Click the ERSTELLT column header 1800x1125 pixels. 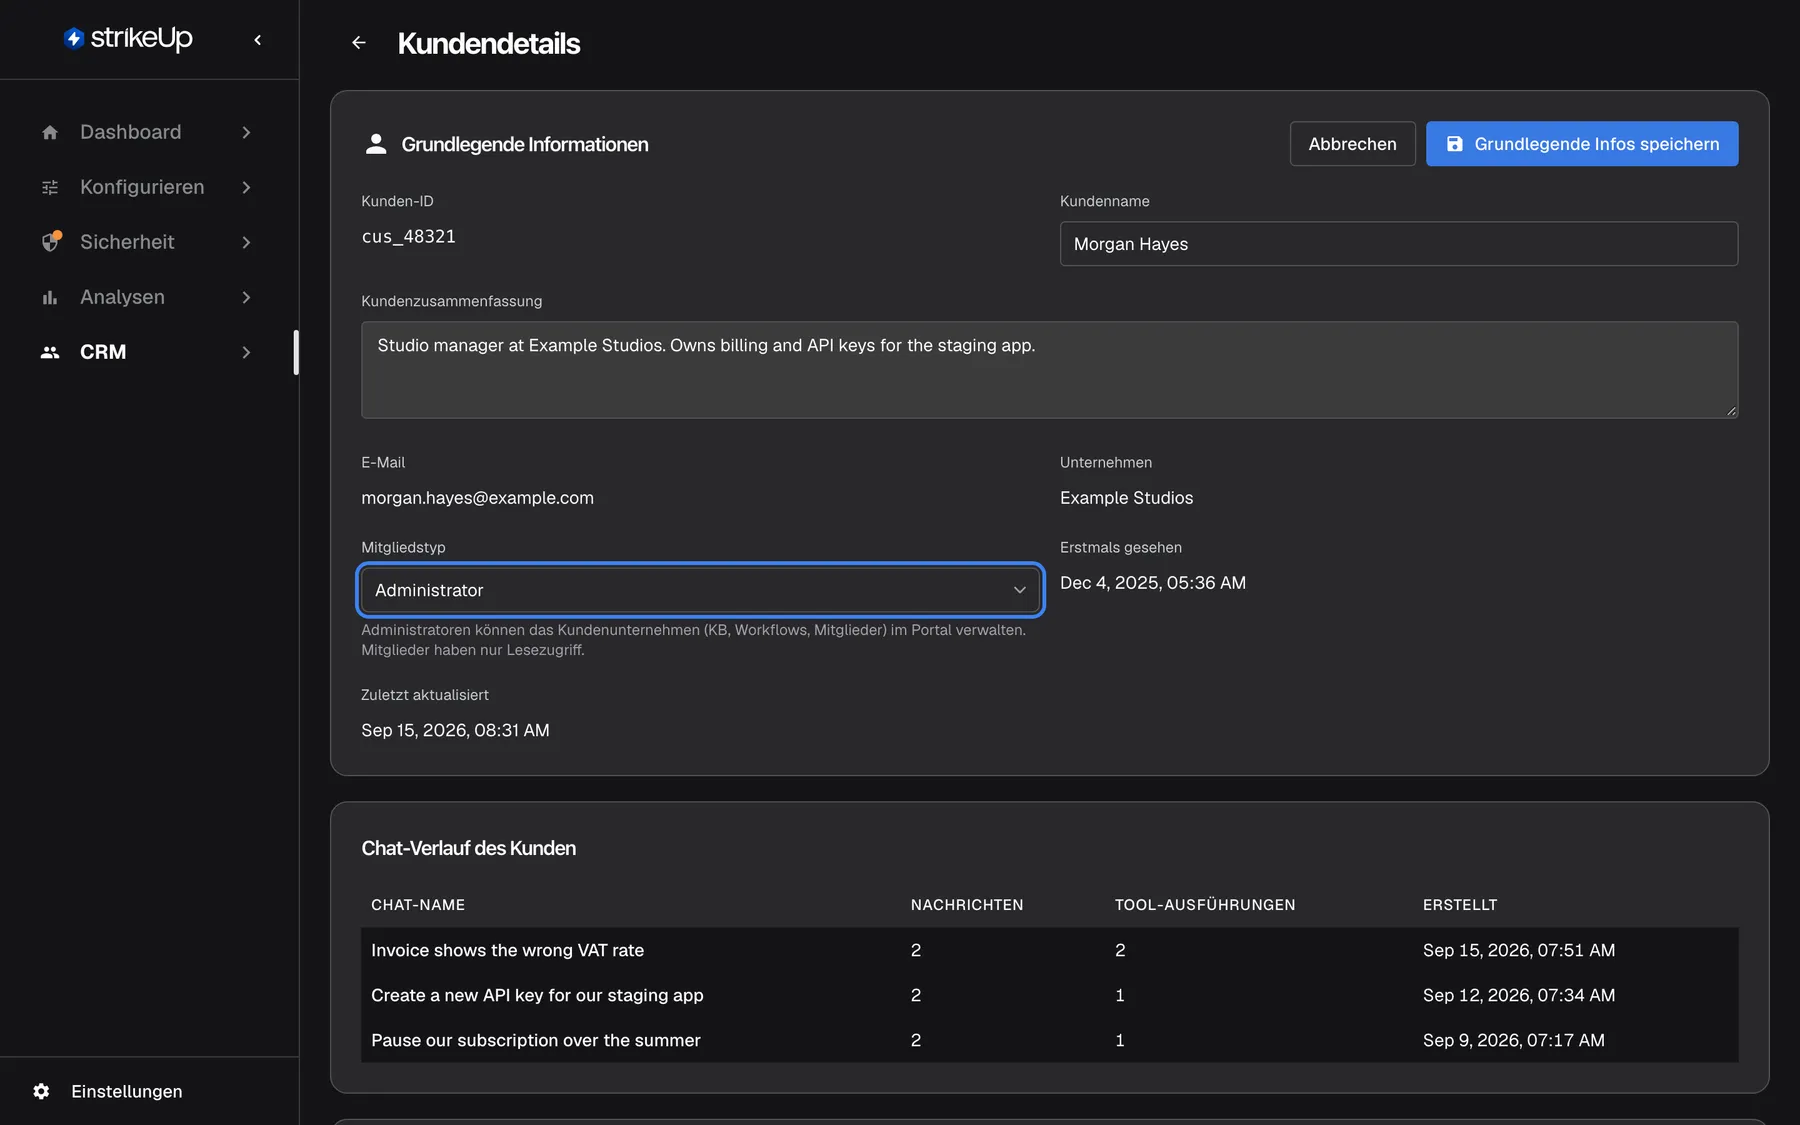click(x=1460, y=905)
